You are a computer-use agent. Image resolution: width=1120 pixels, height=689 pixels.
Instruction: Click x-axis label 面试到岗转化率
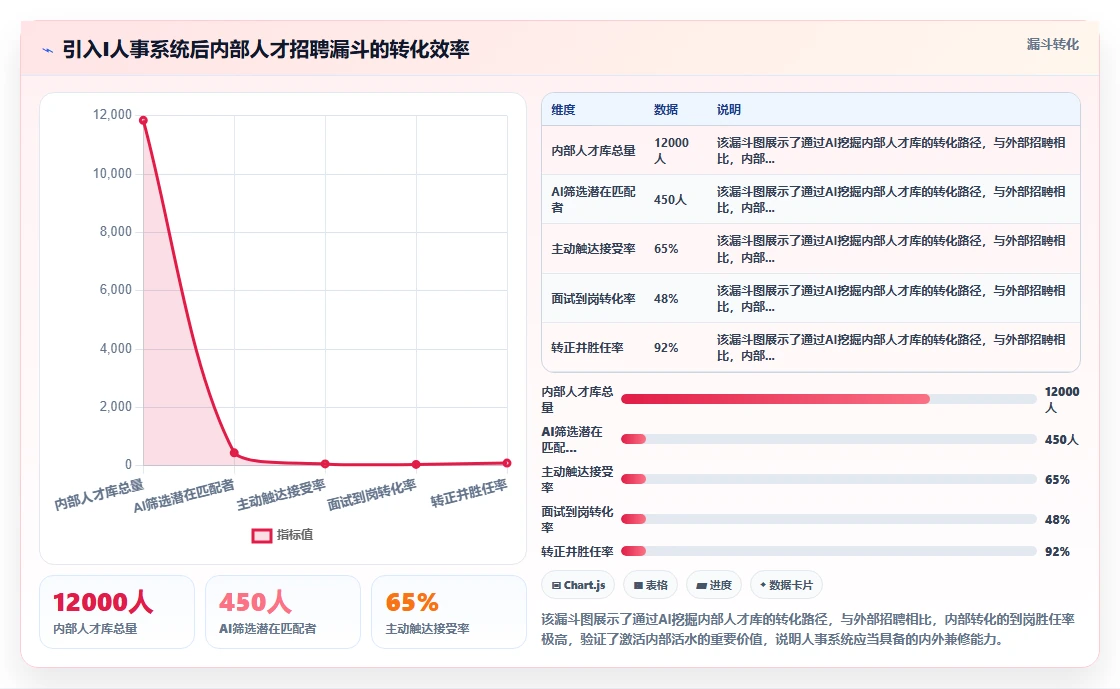click(372, 495)
